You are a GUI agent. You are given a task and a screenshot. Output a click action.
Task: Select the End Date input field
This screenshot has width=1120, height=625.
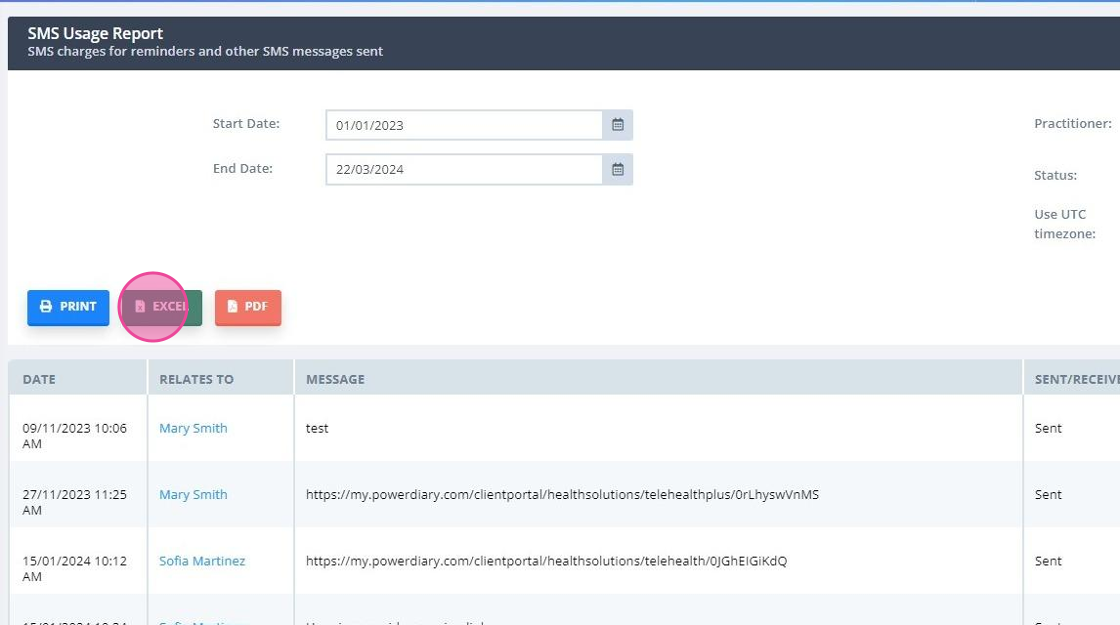(463, 168)
